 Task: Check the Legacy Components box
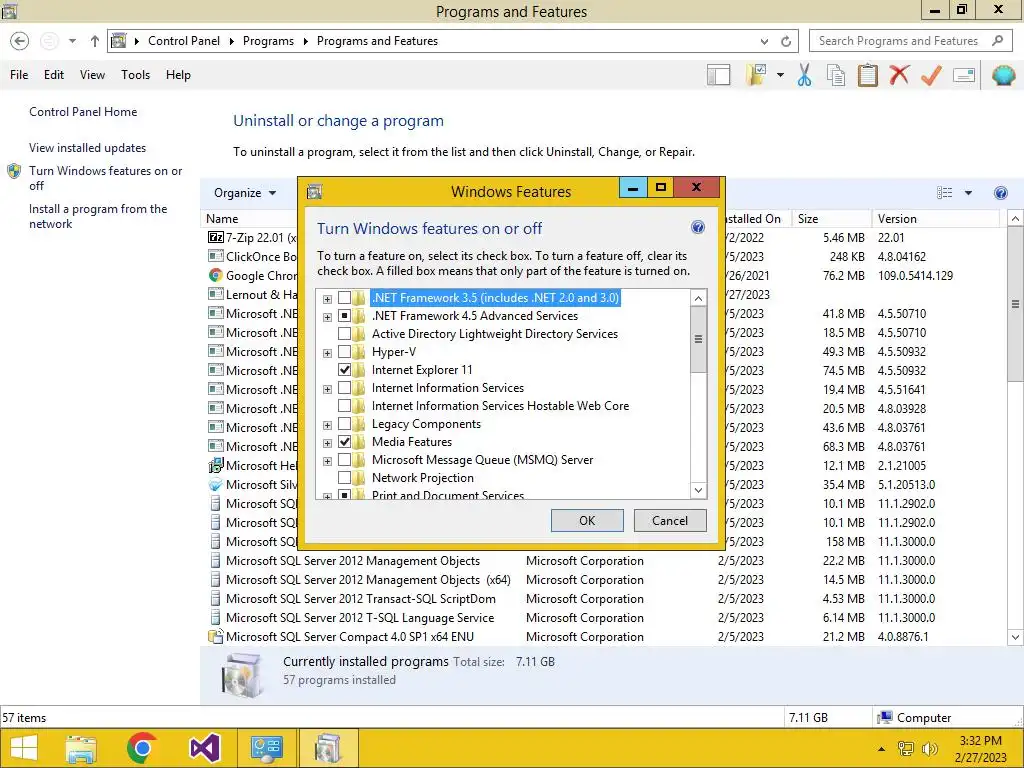[344, 424]
